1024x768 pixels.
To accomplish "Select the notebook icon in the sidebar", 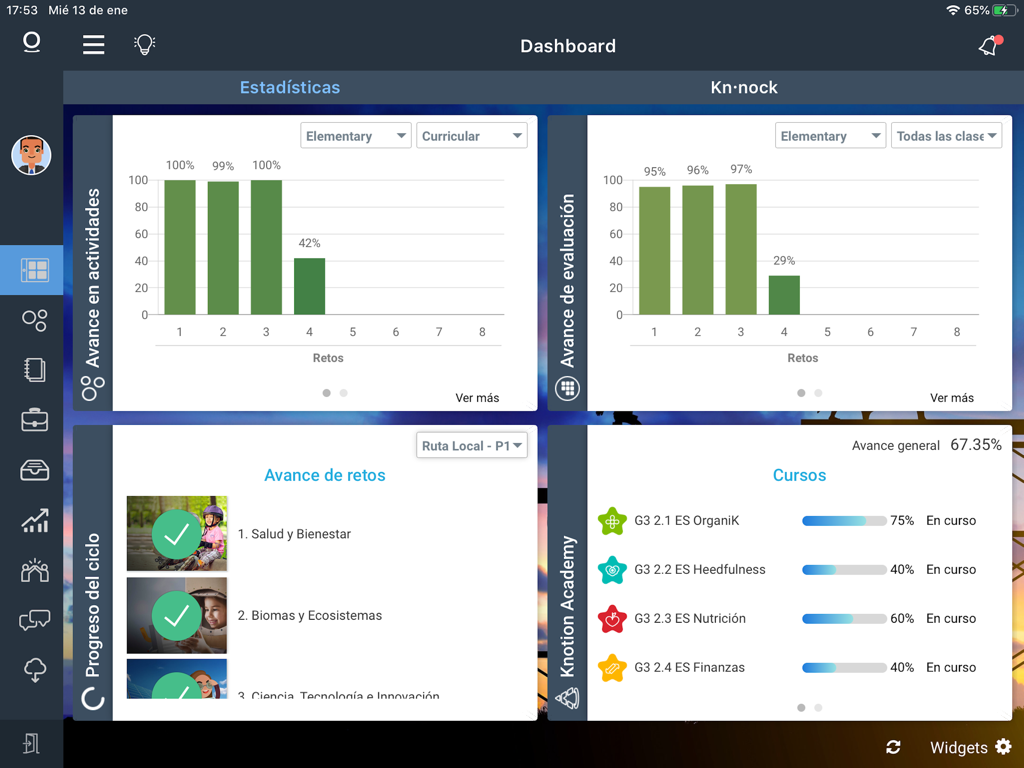I will click(x=33, y=370).
